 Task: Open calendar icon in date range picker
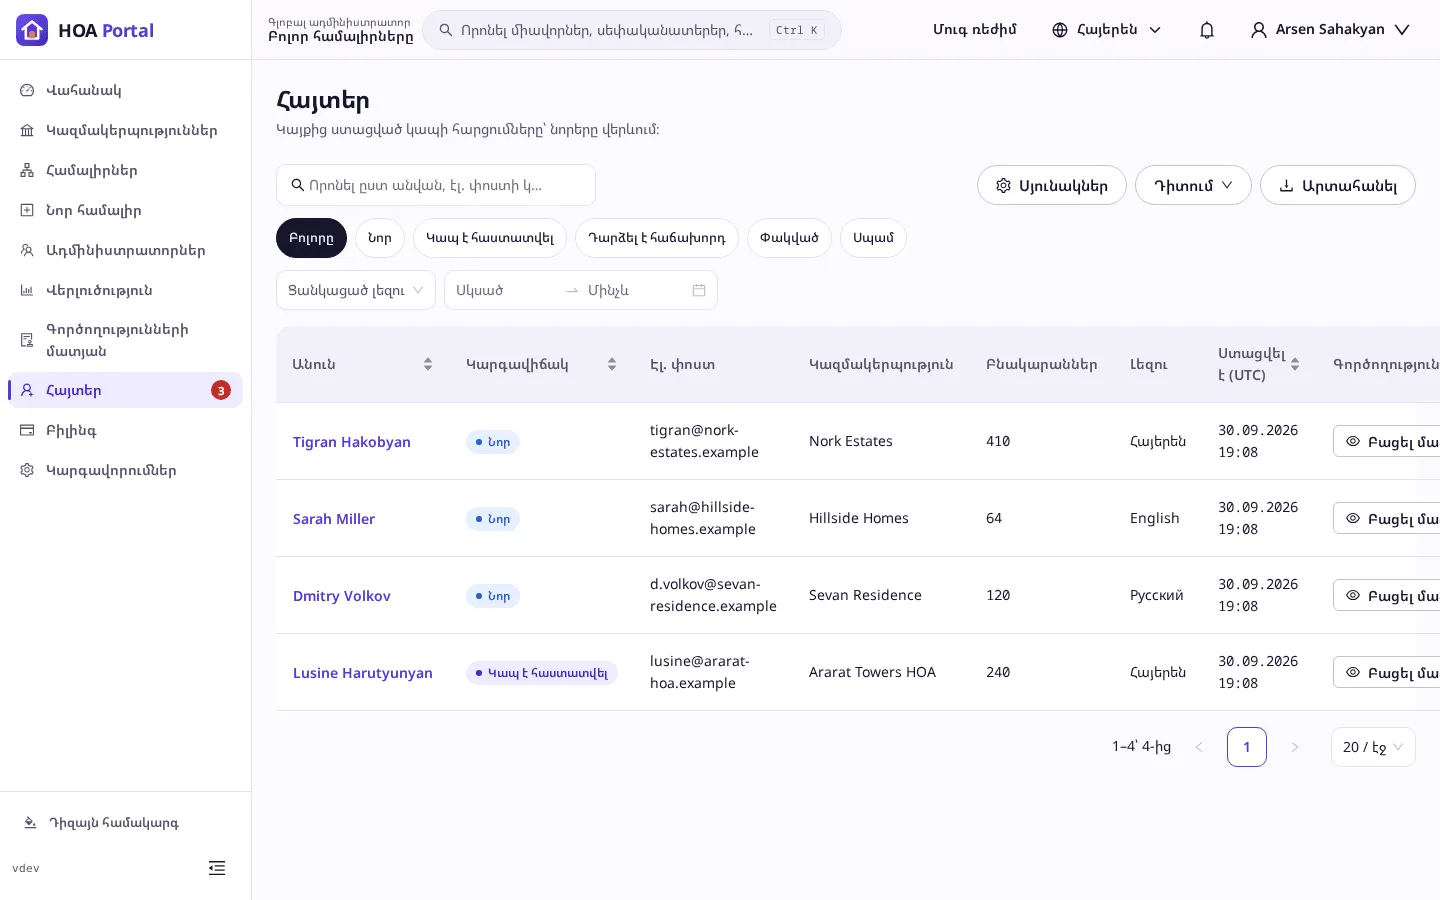click(699, 290)
